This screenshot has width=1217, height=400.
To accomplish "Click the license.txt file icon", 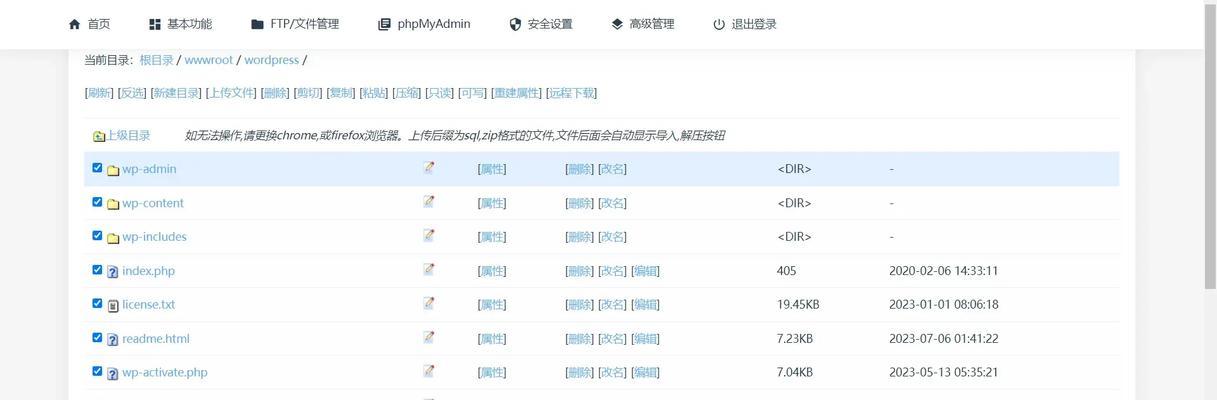I will 113,306.
